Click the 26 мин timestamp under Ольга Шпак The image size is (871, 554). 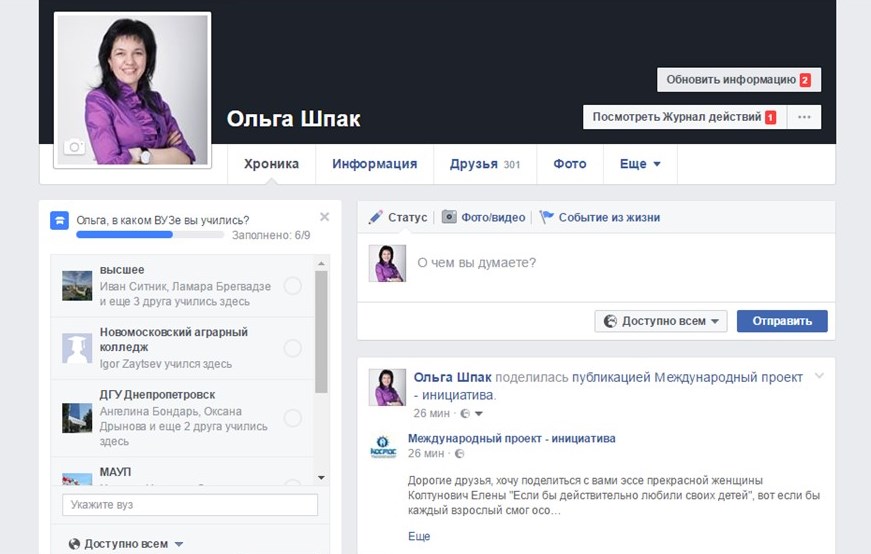(431, 413)
